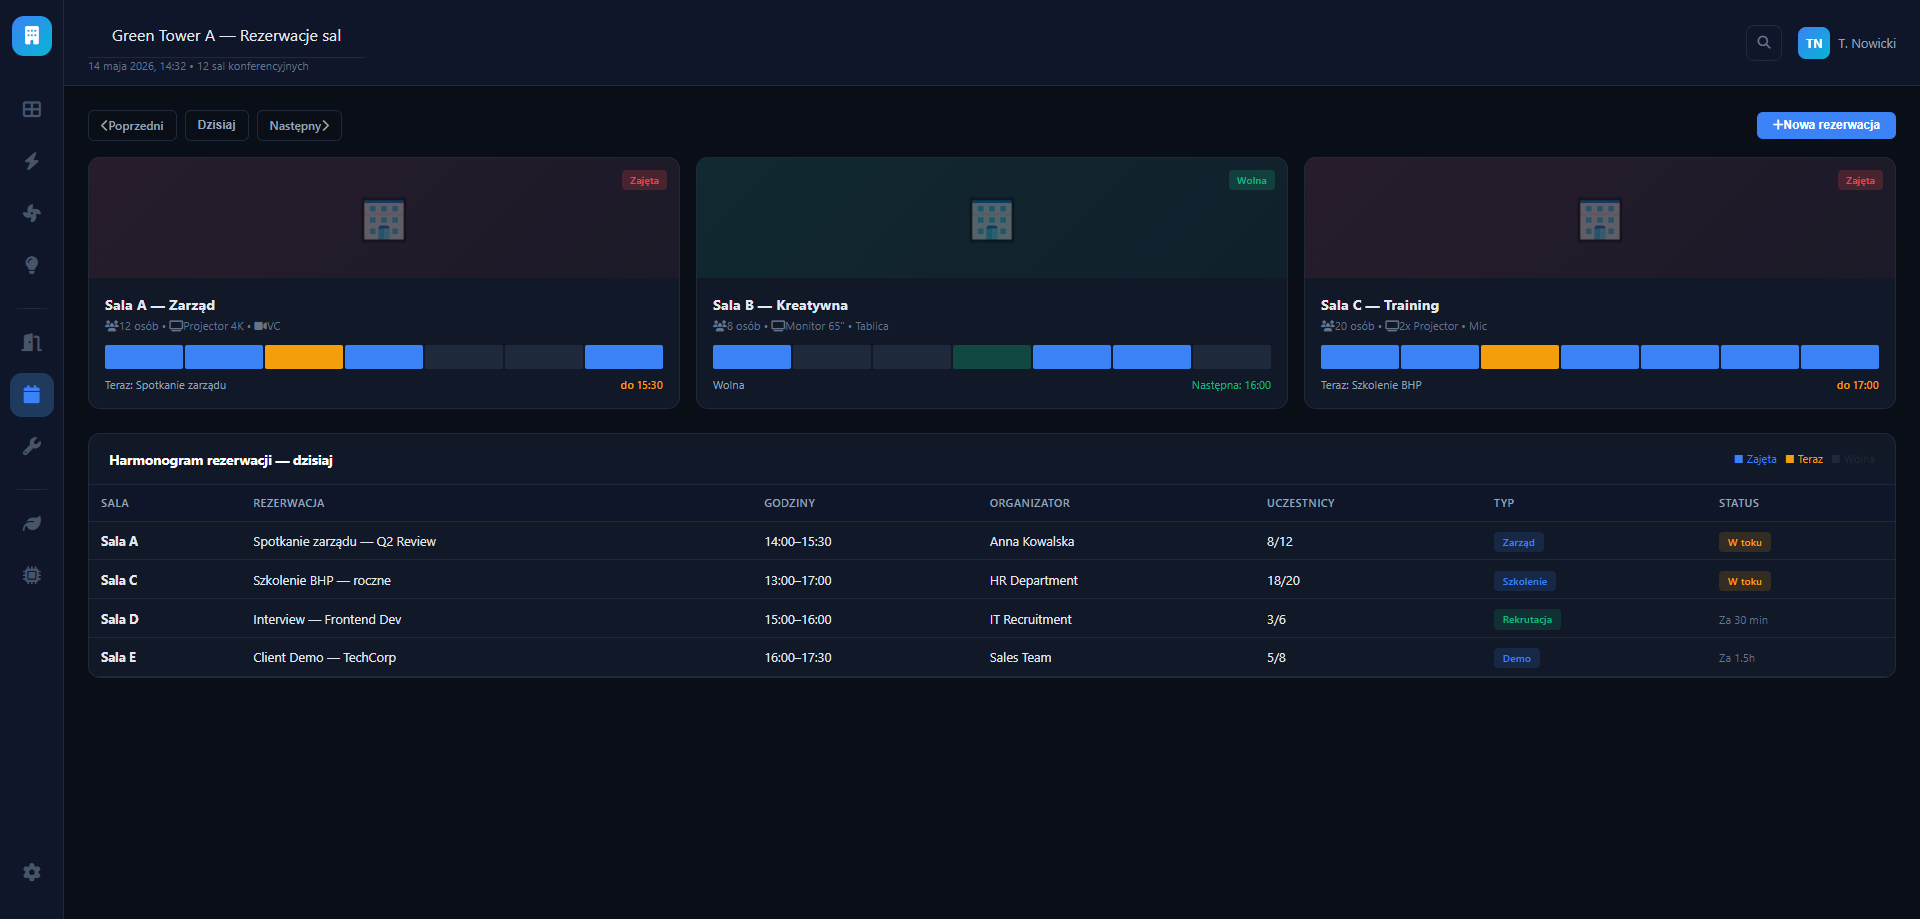The width and height of the screenshot is (1920, 919).
Task: Click 'Następna: 16:00' on Sala B card
Action: 1231,385
